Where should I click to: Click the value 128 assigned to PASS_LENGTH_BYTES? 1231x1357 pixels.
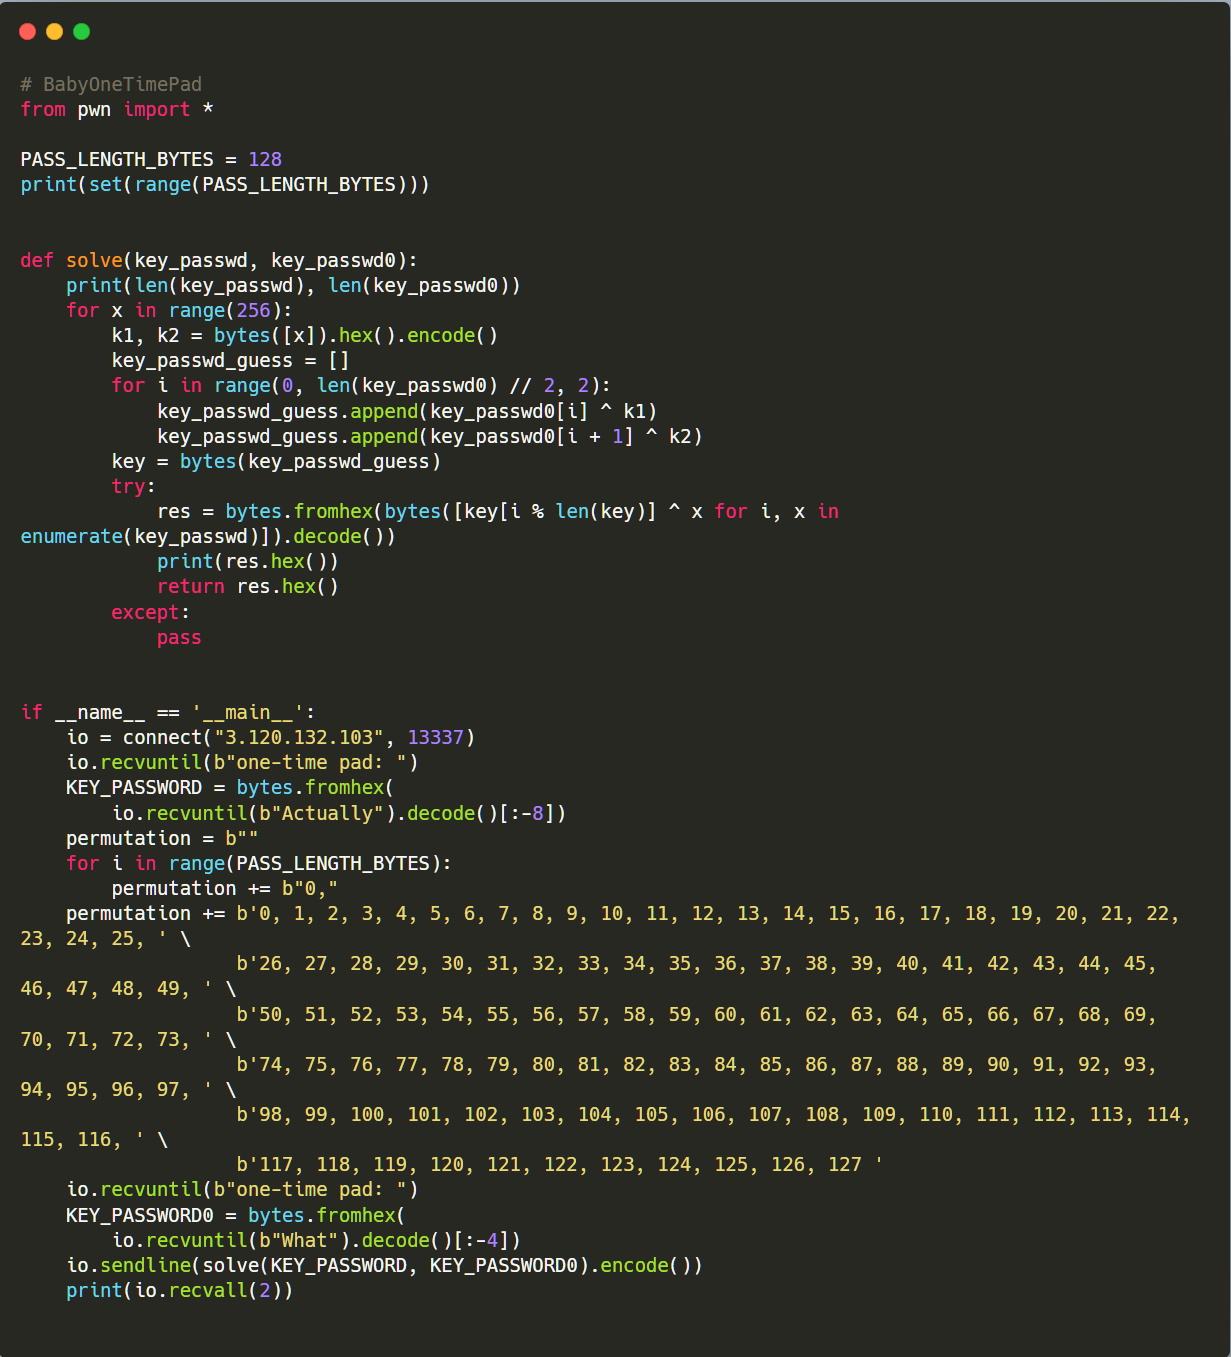(266, 159)
